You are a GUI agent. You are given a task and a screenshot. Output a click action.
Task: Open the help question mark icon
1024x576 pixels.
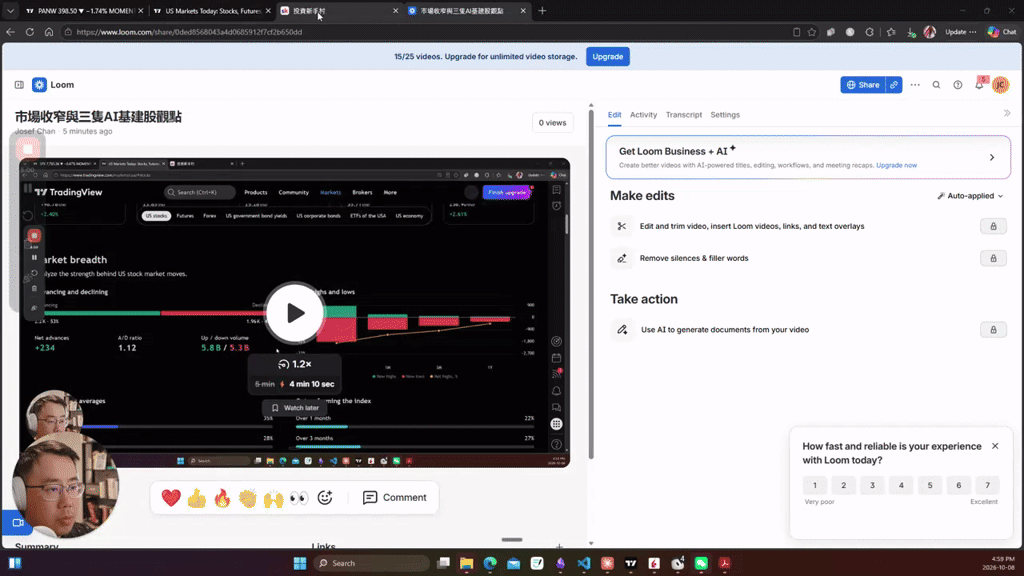point(957,85)
